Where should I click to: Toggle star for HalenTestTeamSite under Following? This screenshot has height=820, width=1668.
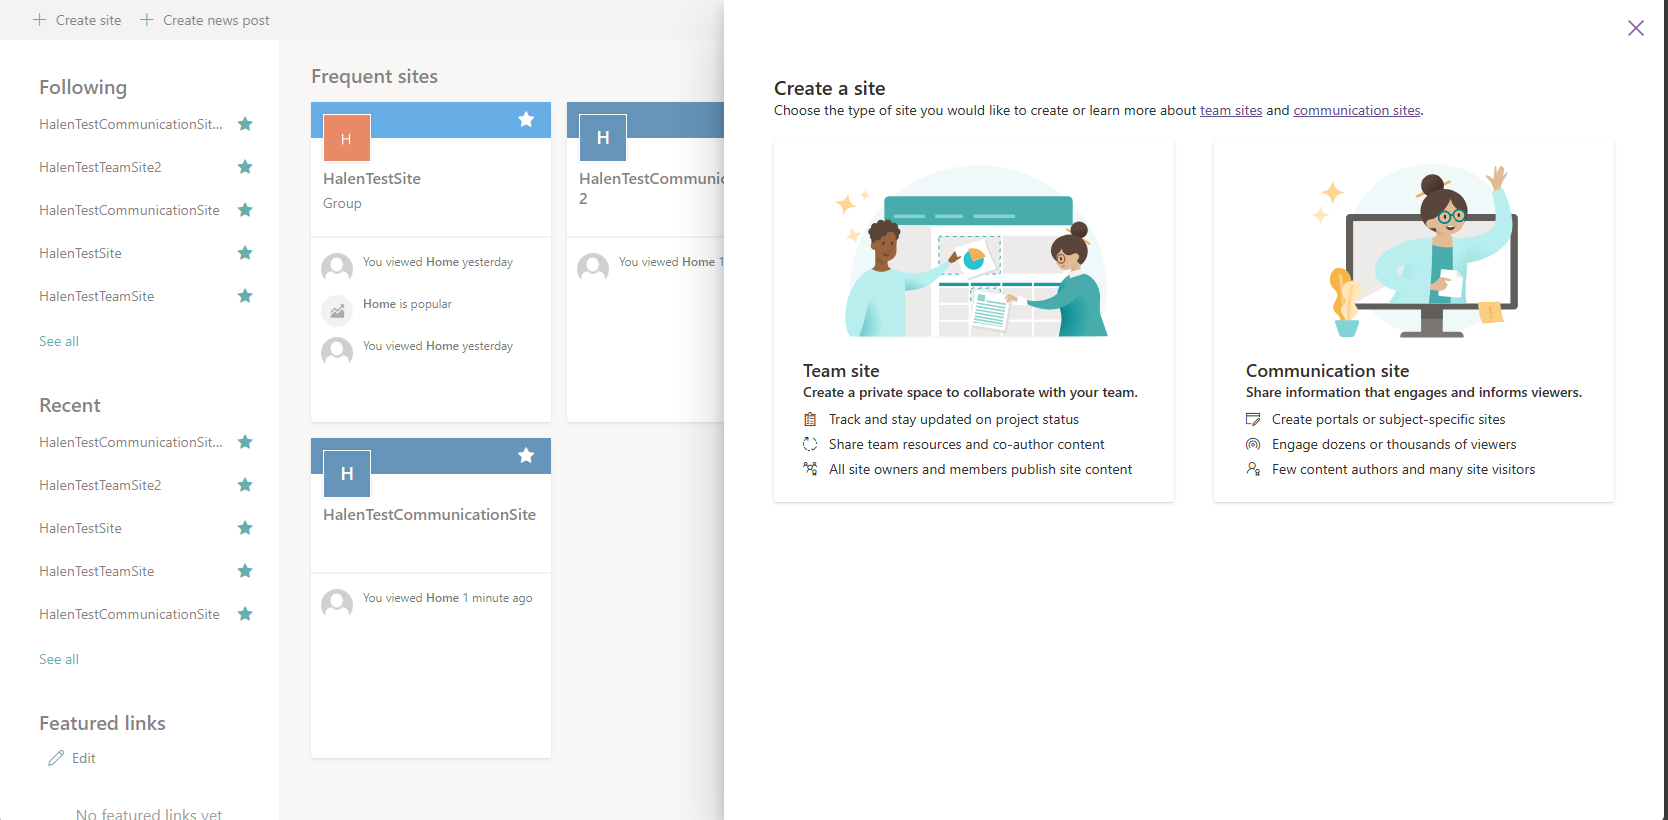(x=245, y=296)
